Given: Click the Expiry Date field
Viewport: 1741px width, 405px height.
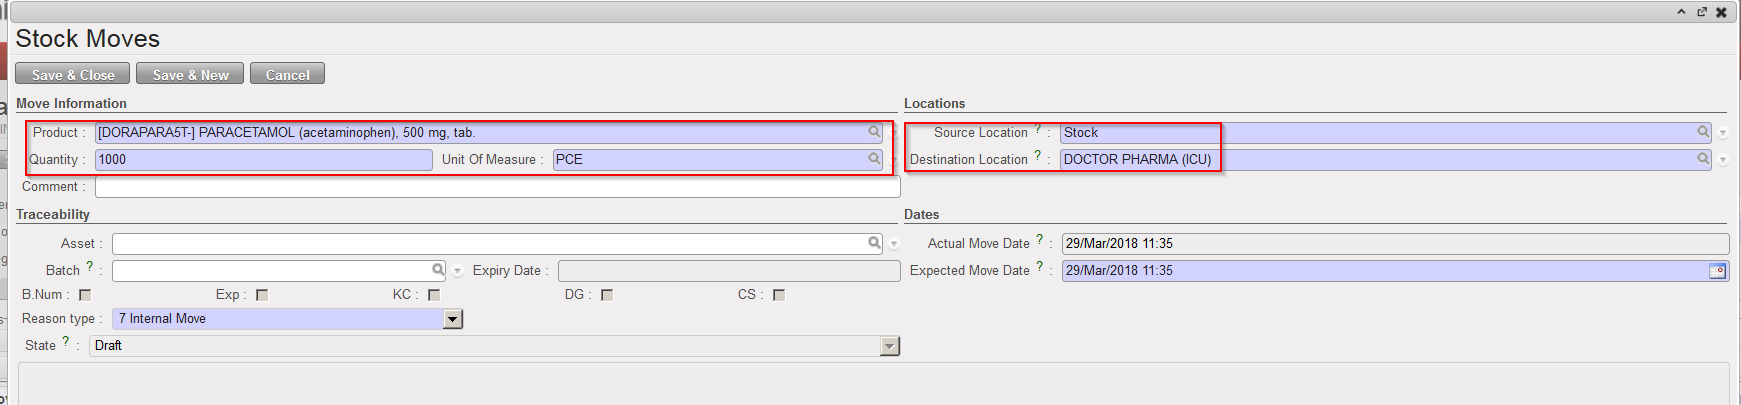Looking at the screenshot, I should pos(729,271).
